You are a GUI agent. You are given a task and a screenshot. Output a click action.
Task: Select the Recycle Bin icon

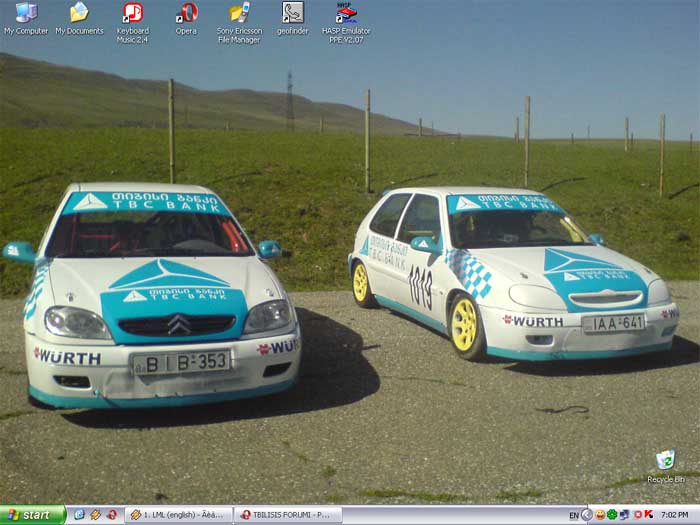(666, 466)
